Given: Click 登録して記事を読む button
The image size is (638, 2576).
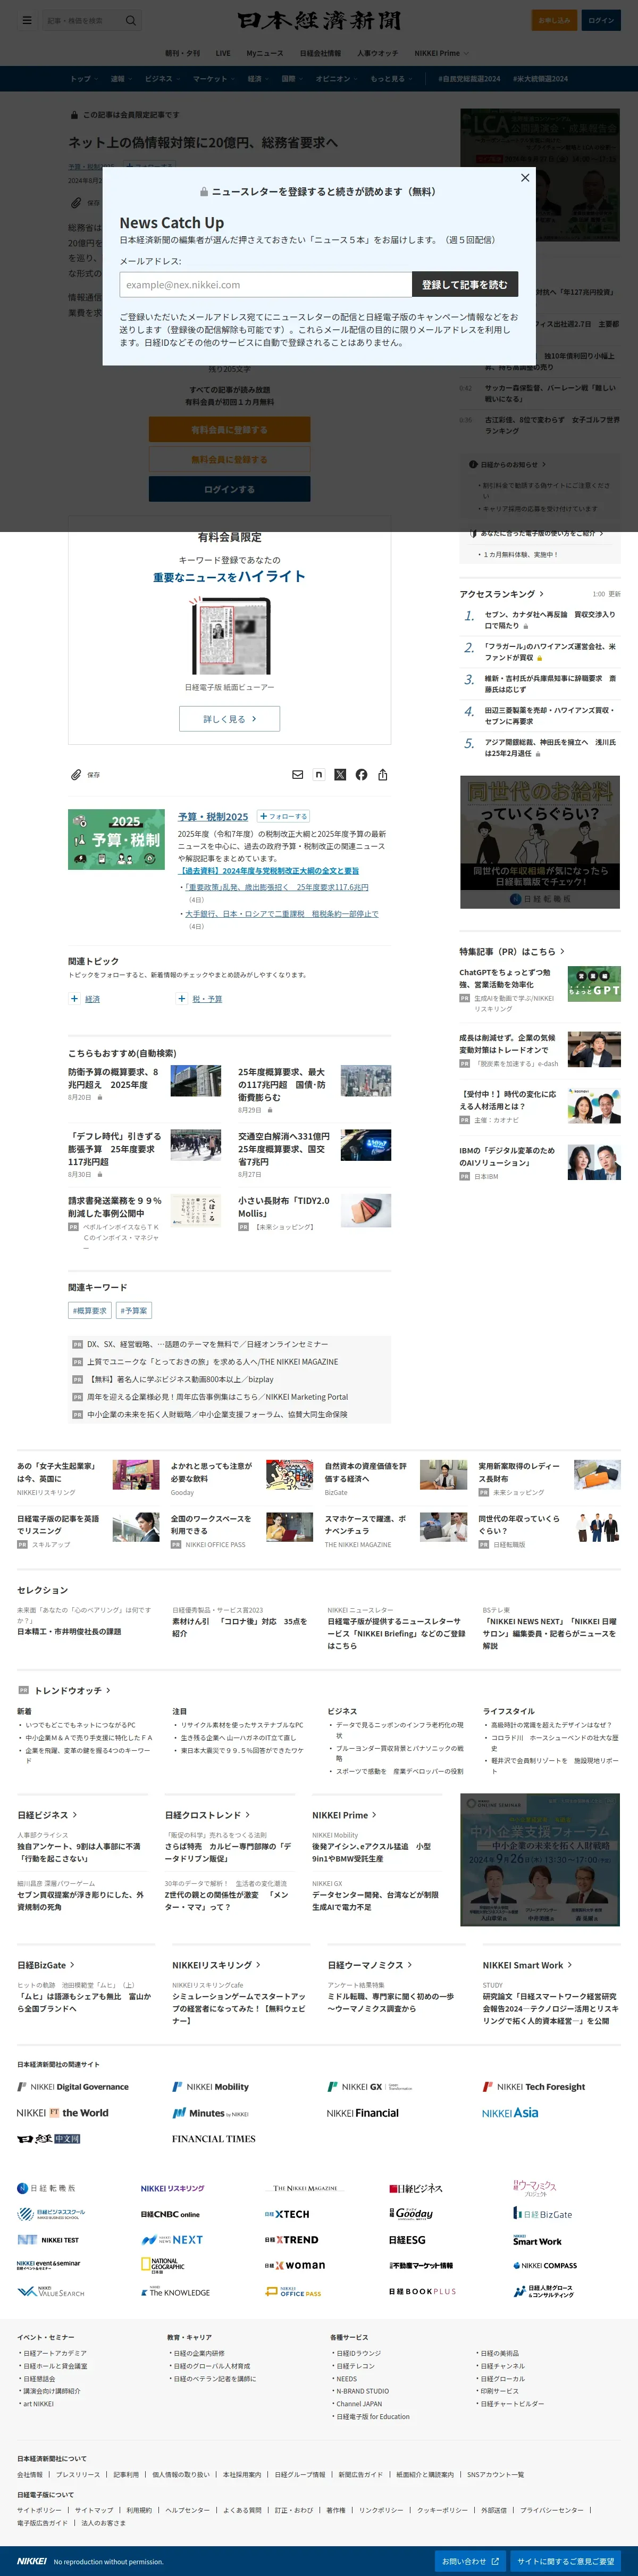Looking at the screenshot, I should (x=464, y=284).
